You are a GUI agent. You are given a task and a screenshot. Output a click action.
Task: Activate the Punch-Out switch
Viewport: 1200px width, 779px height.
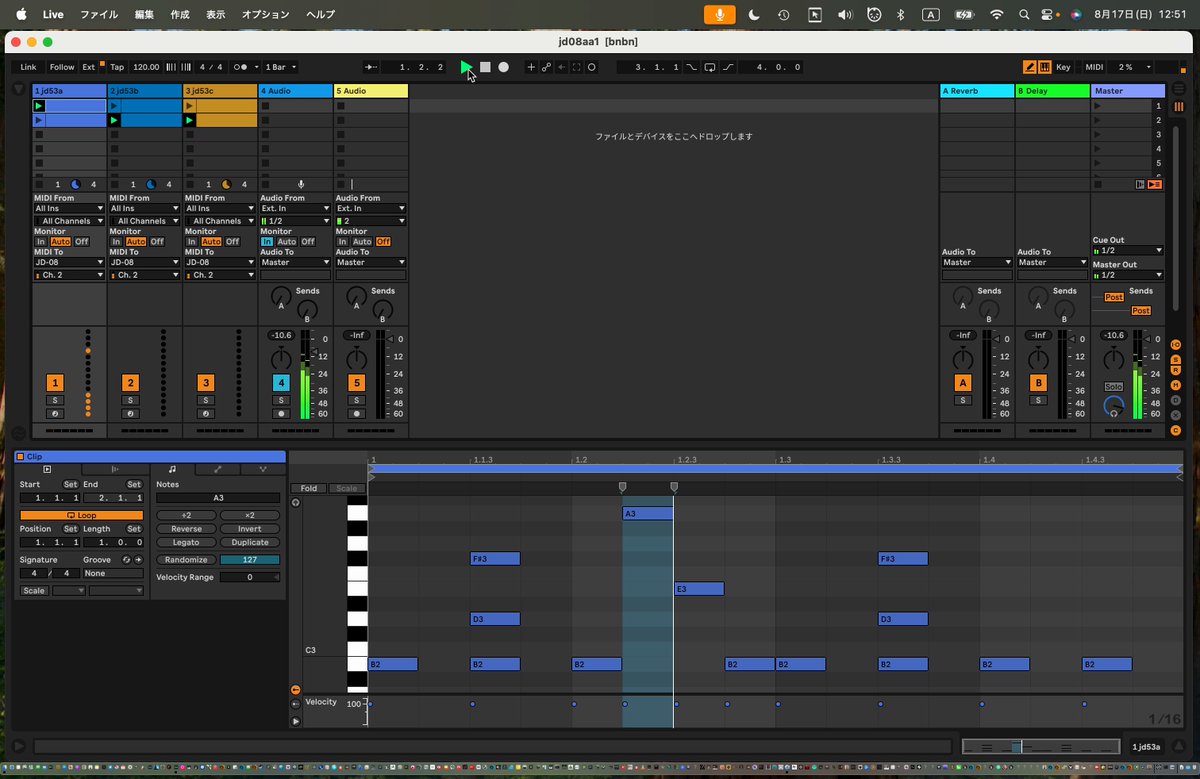(727, 67)
